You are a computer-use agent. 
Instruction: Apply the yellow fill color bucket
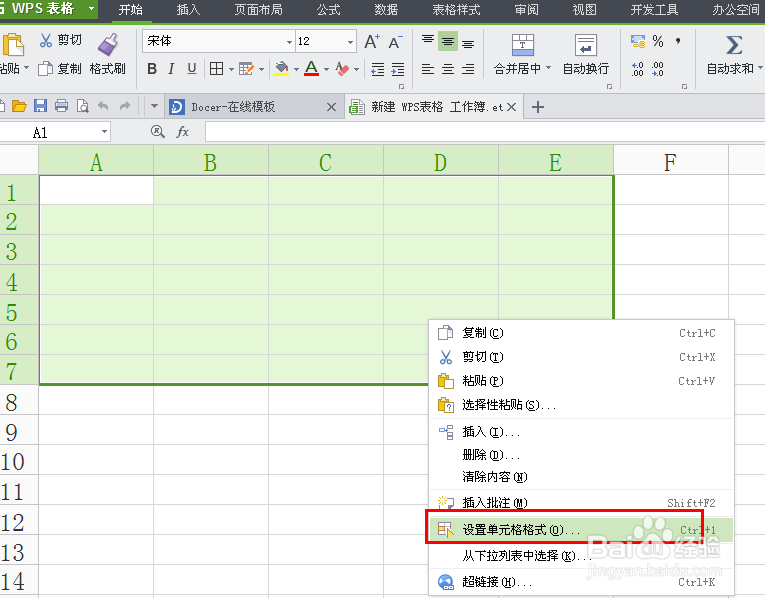[282, 69]
